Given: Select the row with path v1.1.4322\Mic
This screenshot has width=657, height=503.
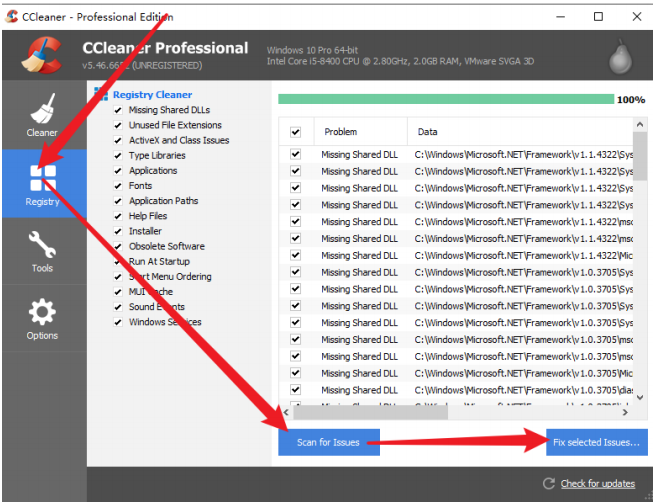Looking at the screenshot, I should click(x=456, y=255).
